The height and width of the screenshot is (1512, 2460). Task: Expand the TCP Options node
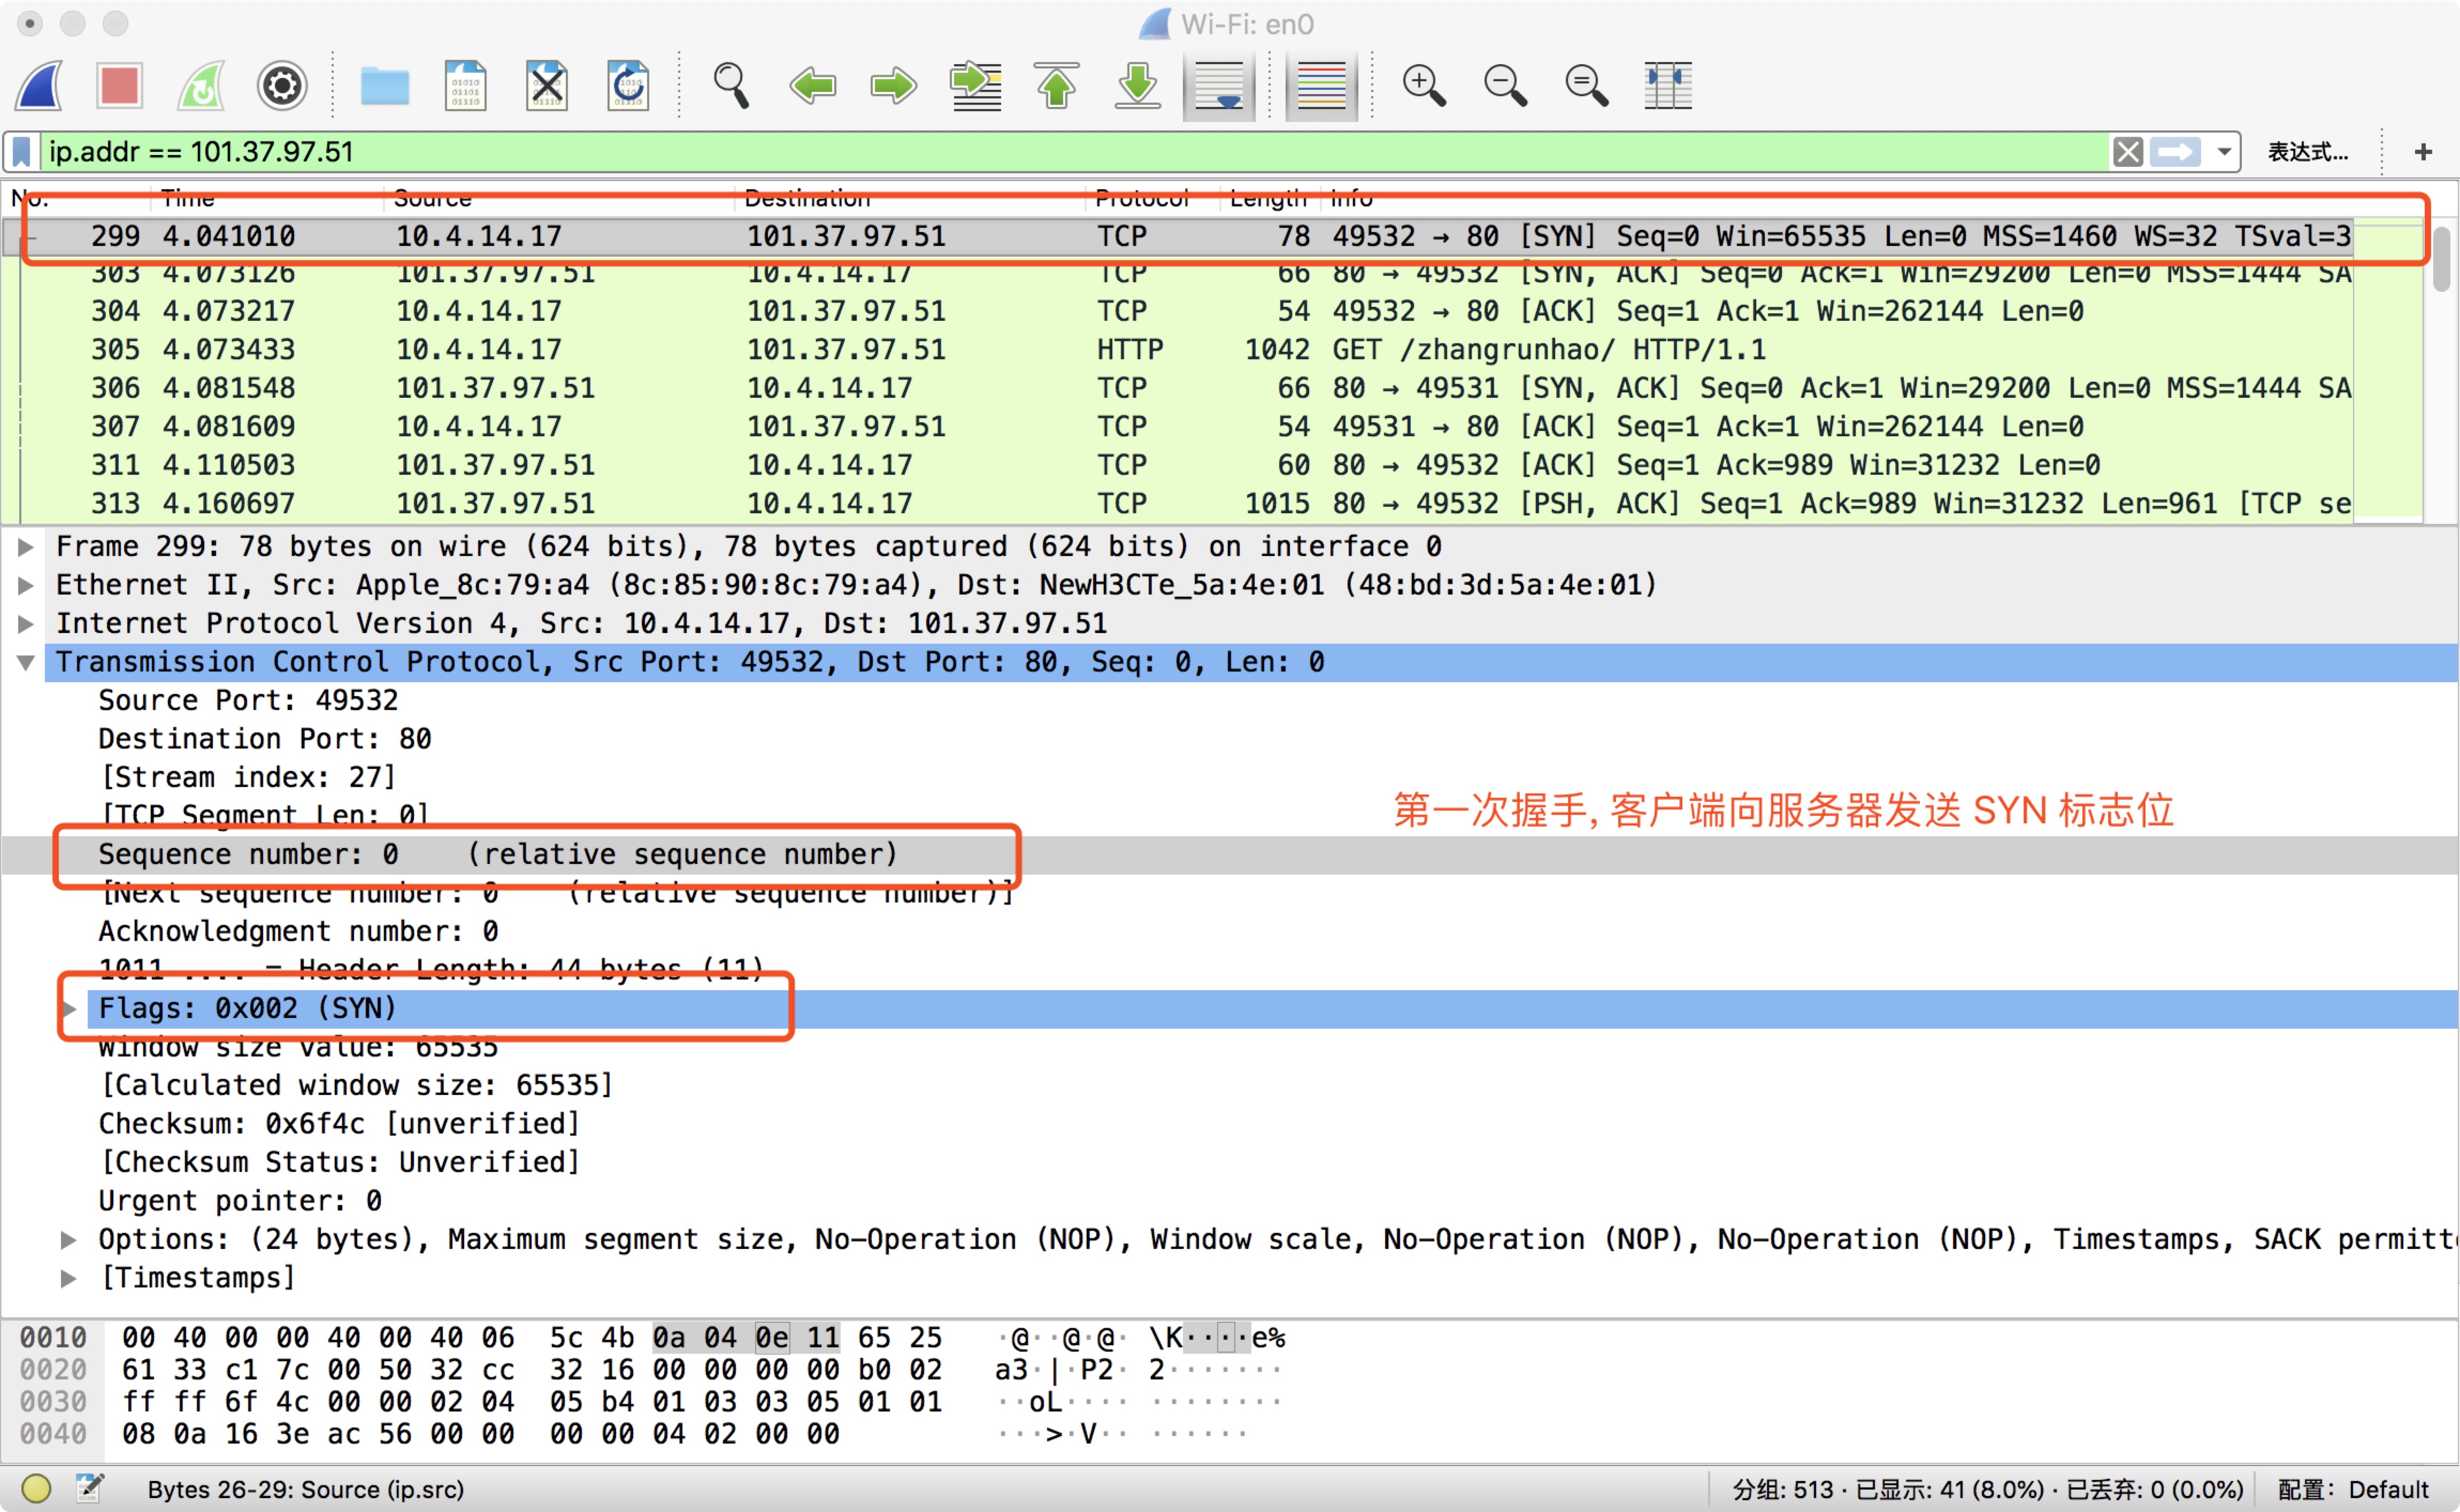point(68,1240)
